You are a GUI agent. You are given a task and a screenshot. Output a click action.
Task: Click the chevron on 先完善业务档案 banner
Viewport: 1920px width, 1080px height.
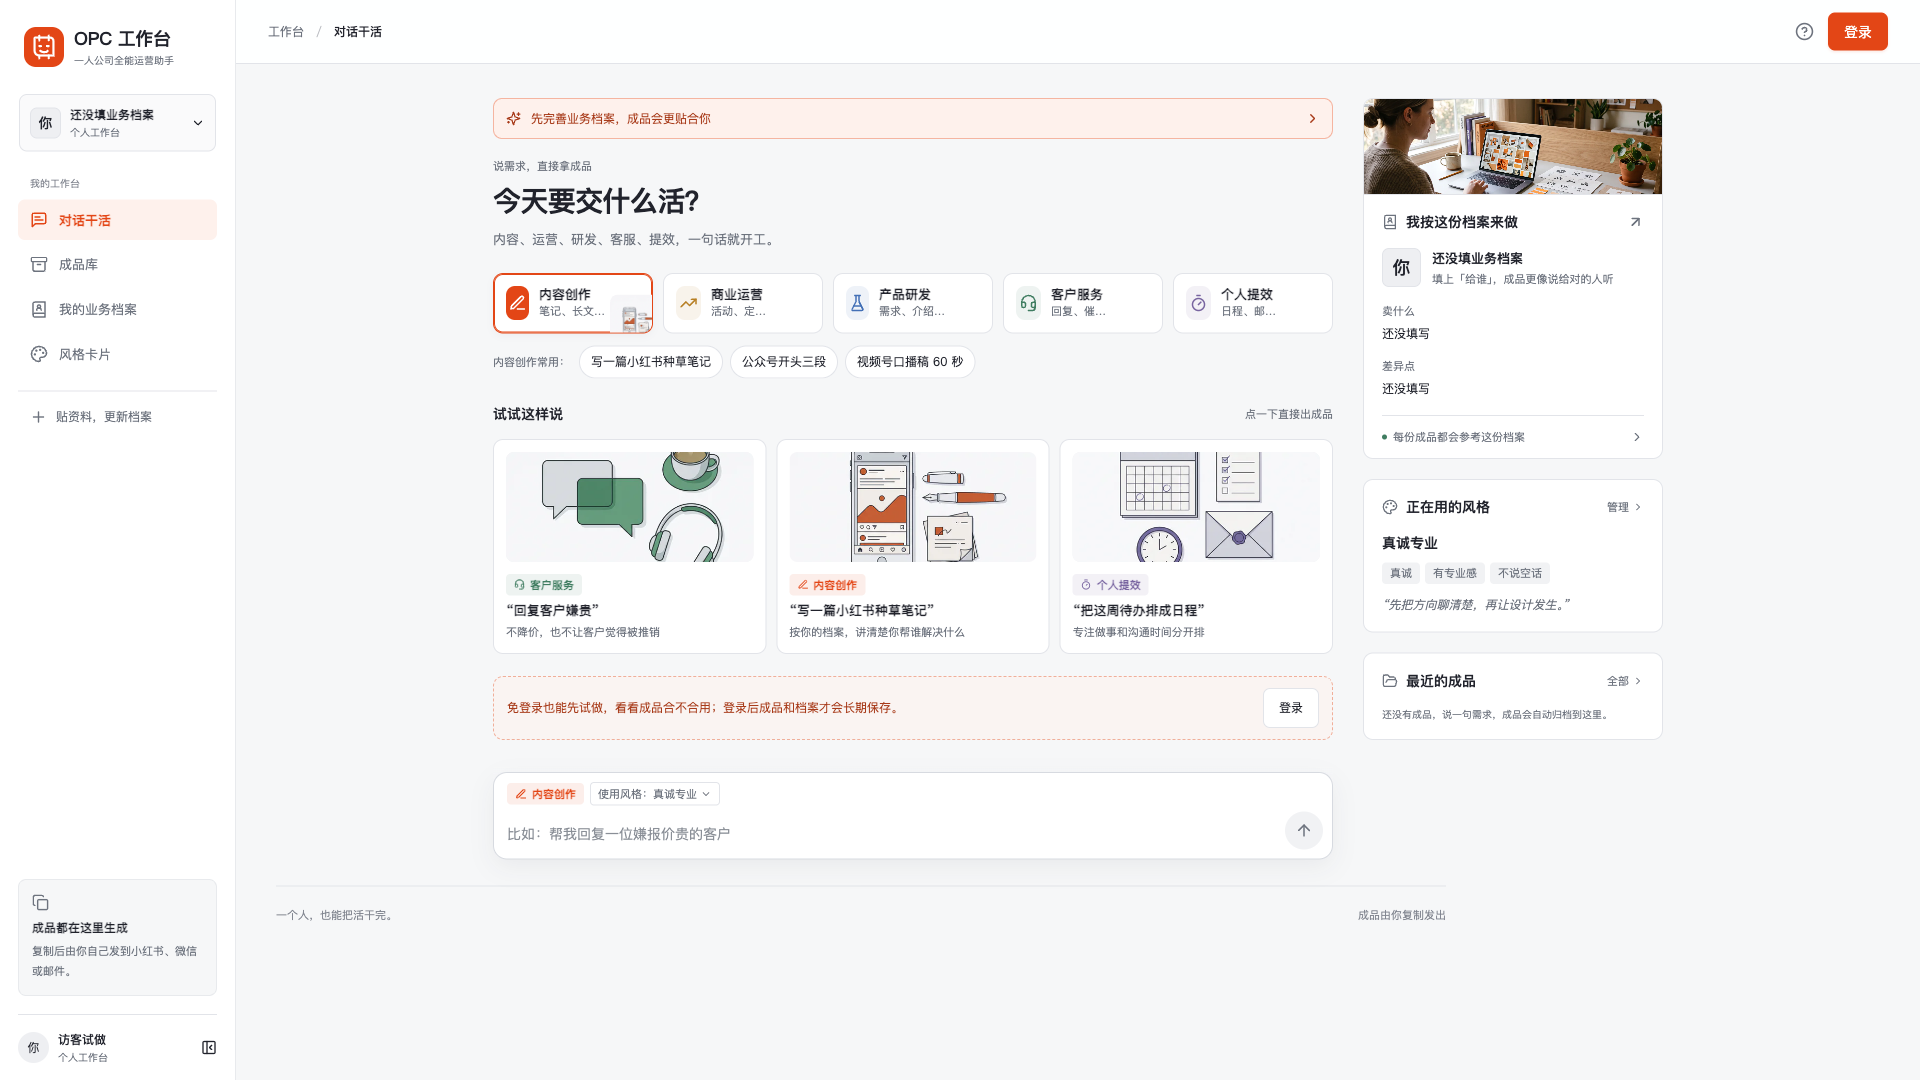(1313, 118)
